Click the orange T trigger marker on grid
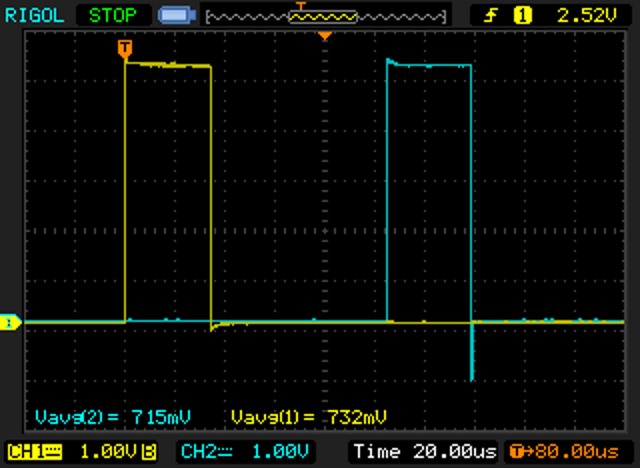This screenshot has height=468, width=640. [124, 47]
